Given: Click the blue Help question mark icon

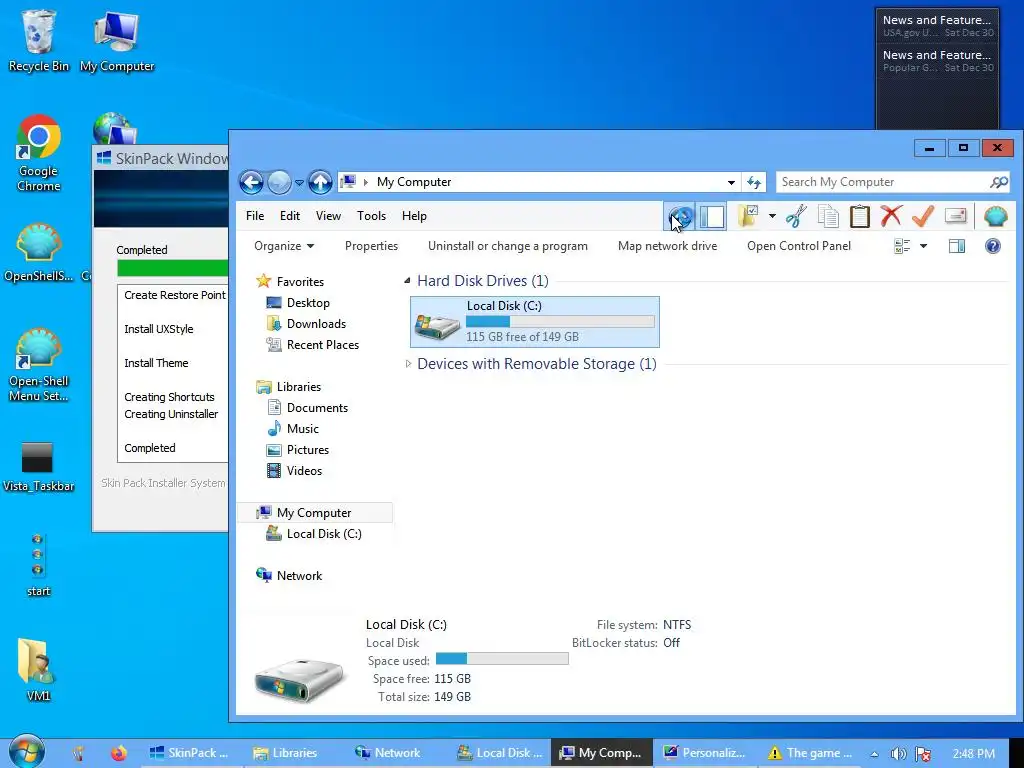Looking at the screenshot, I should pos(993,246).
